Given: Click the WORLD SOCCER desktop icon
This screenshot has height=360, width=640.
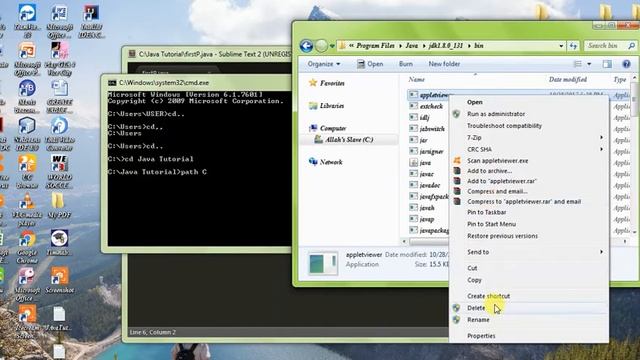Looking at the screenshot, I should tap(59, 171).
